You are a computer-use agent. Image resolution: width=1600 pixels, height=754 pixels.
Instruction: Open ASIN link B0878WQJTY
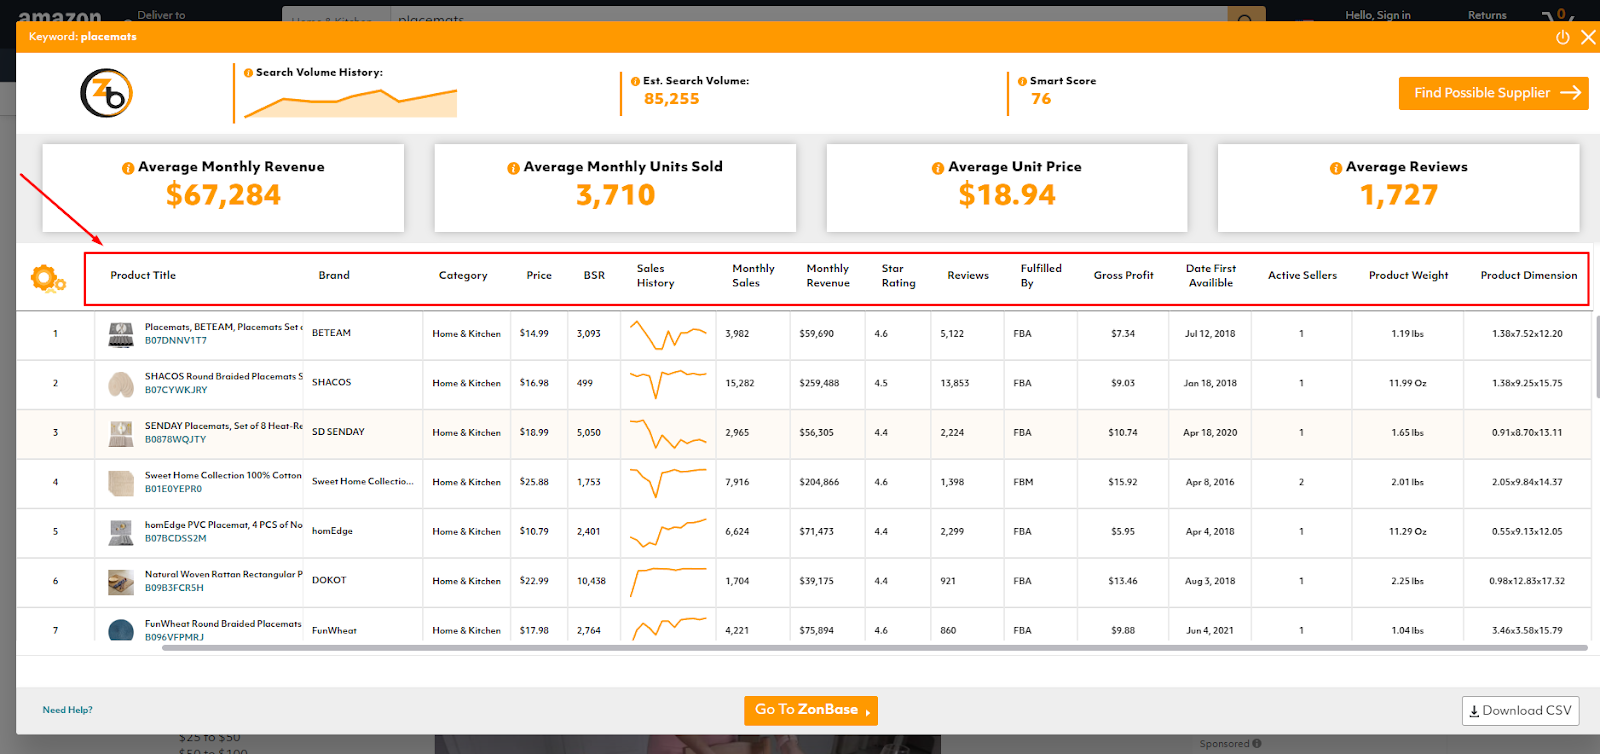click(176, 440)
